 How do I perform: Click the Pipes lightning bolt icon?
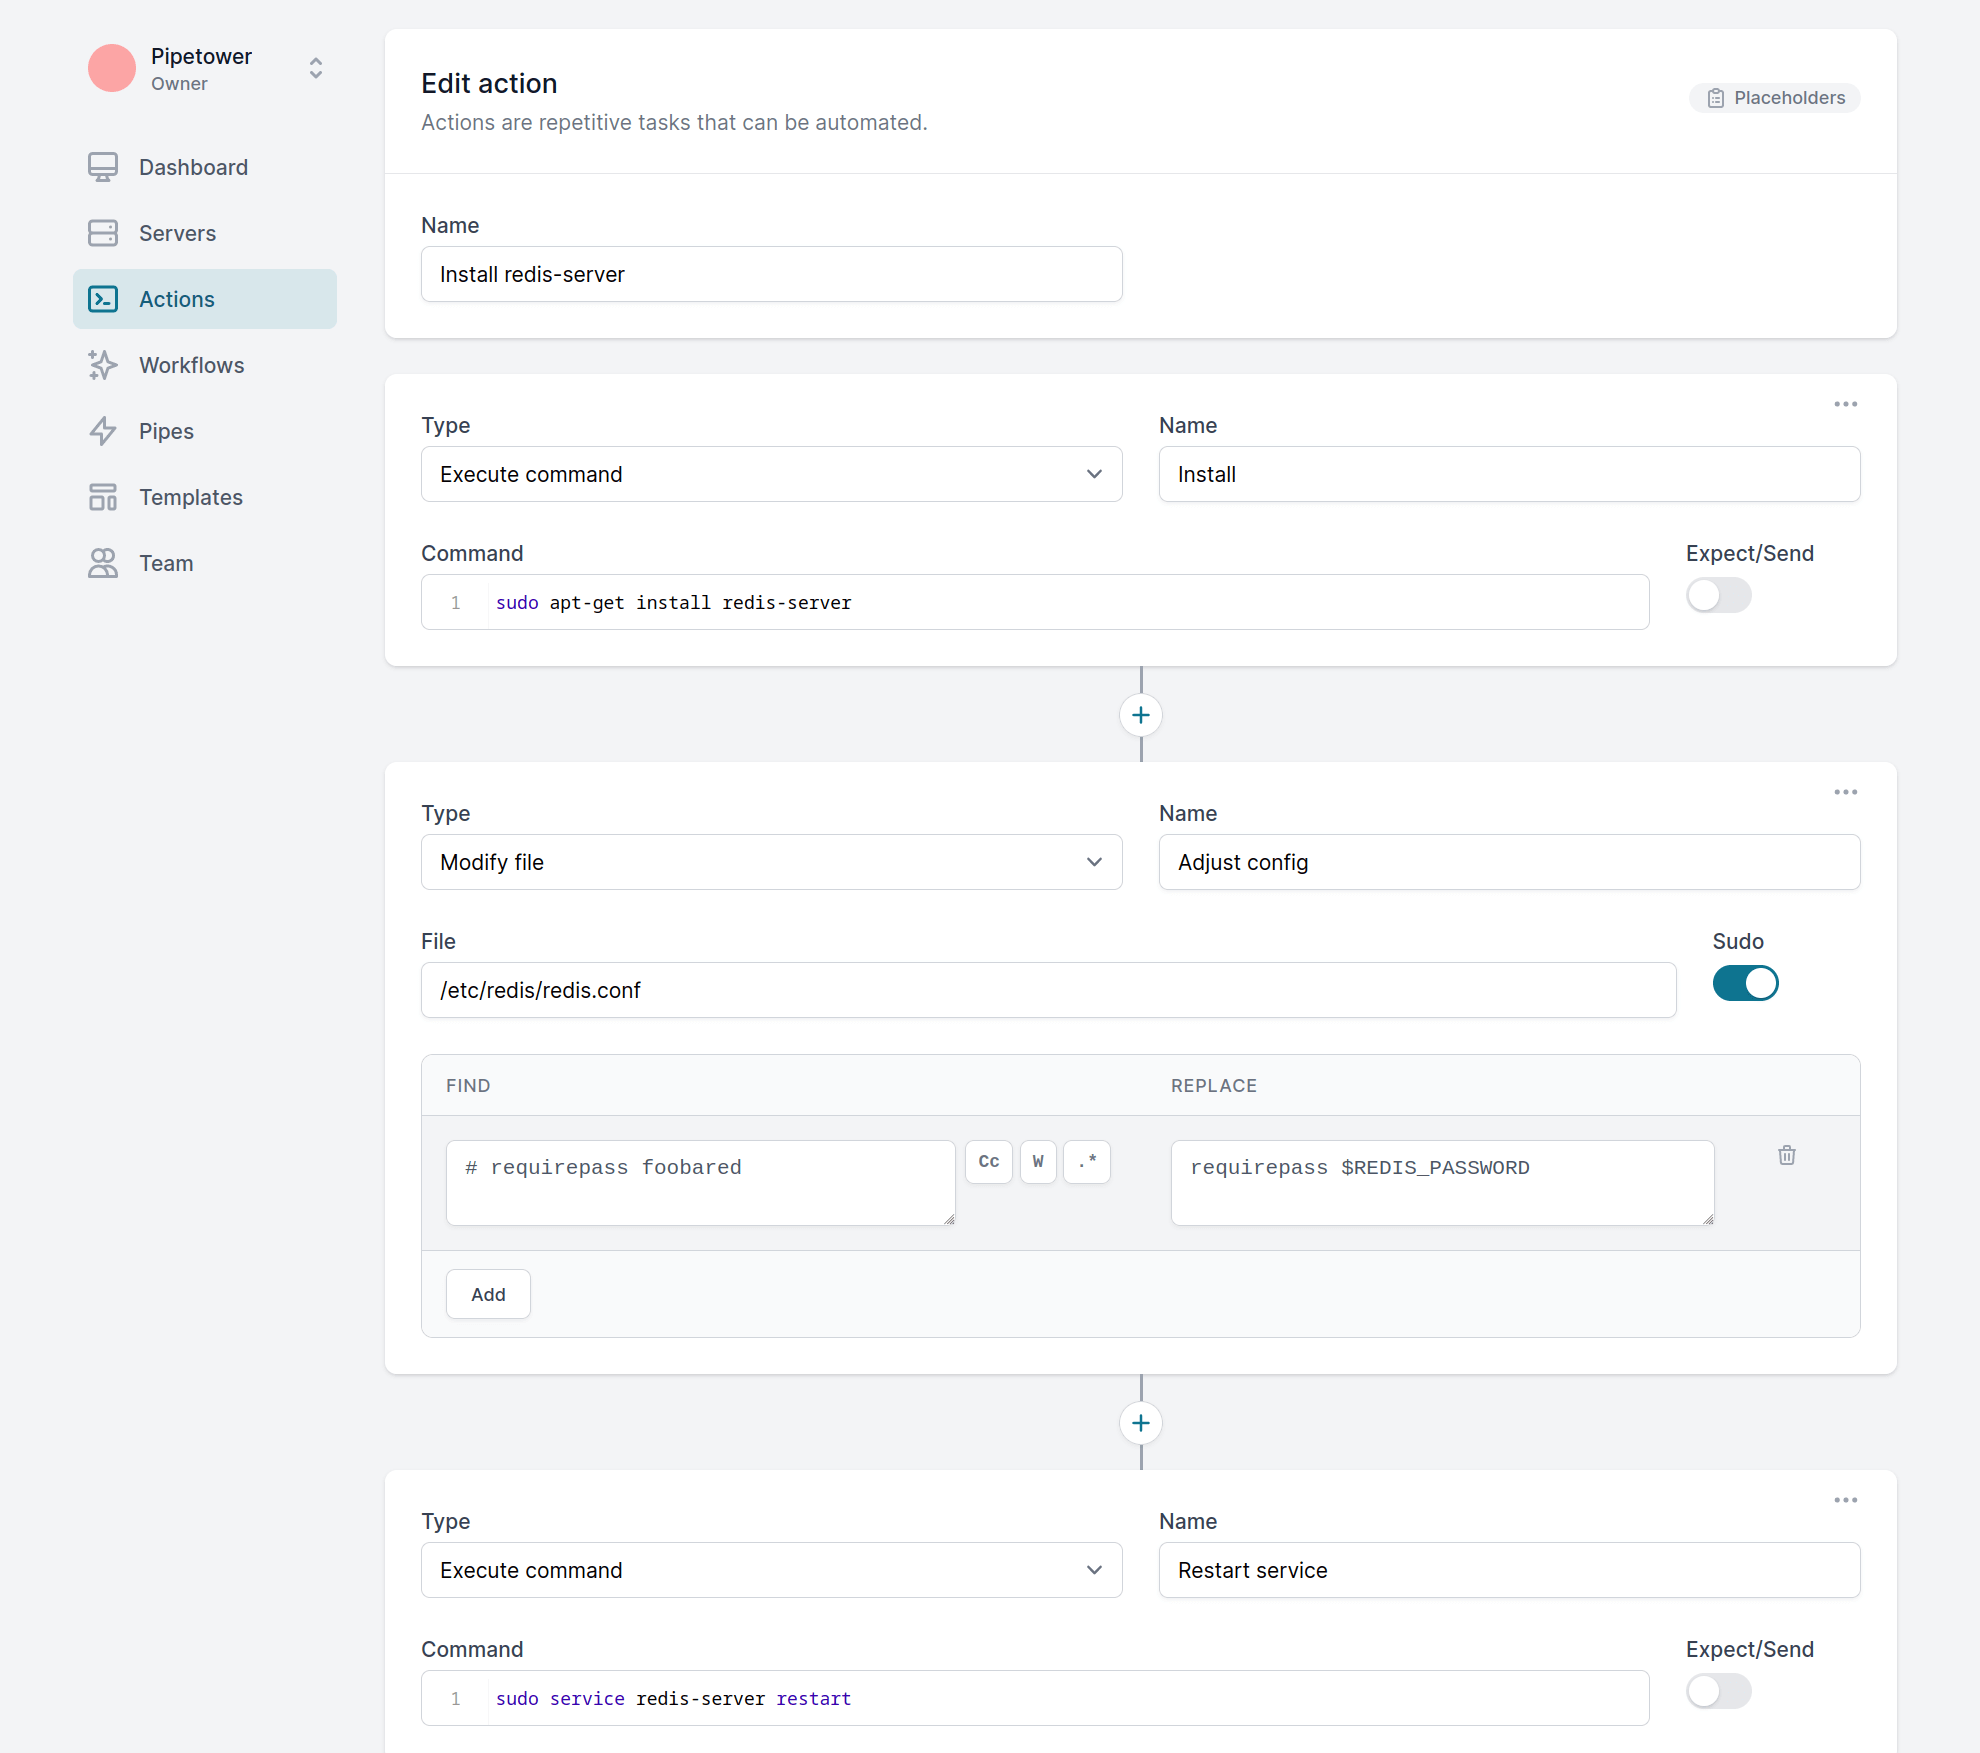[x=103, y=431]
